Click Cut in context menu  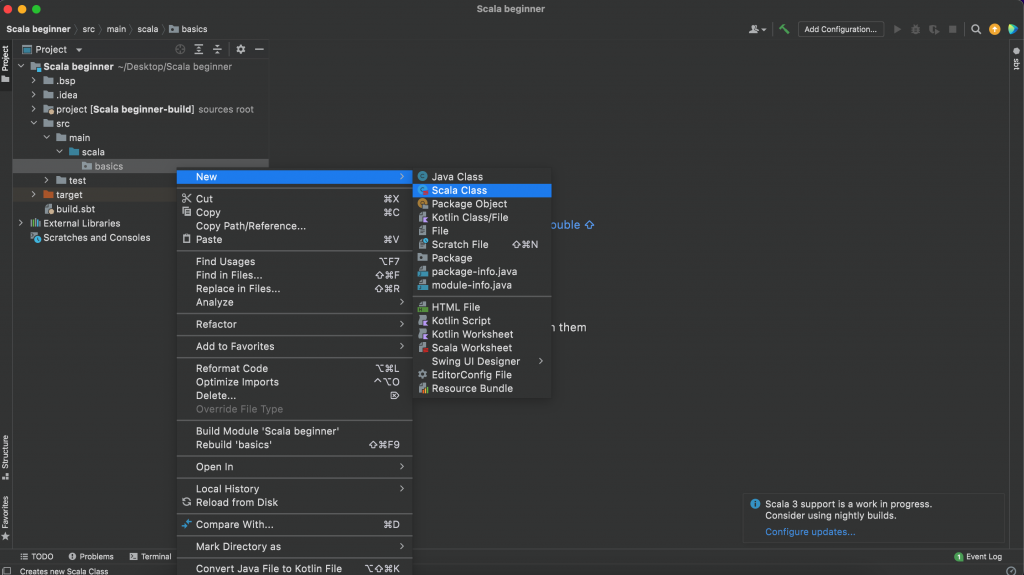point(295,199)
